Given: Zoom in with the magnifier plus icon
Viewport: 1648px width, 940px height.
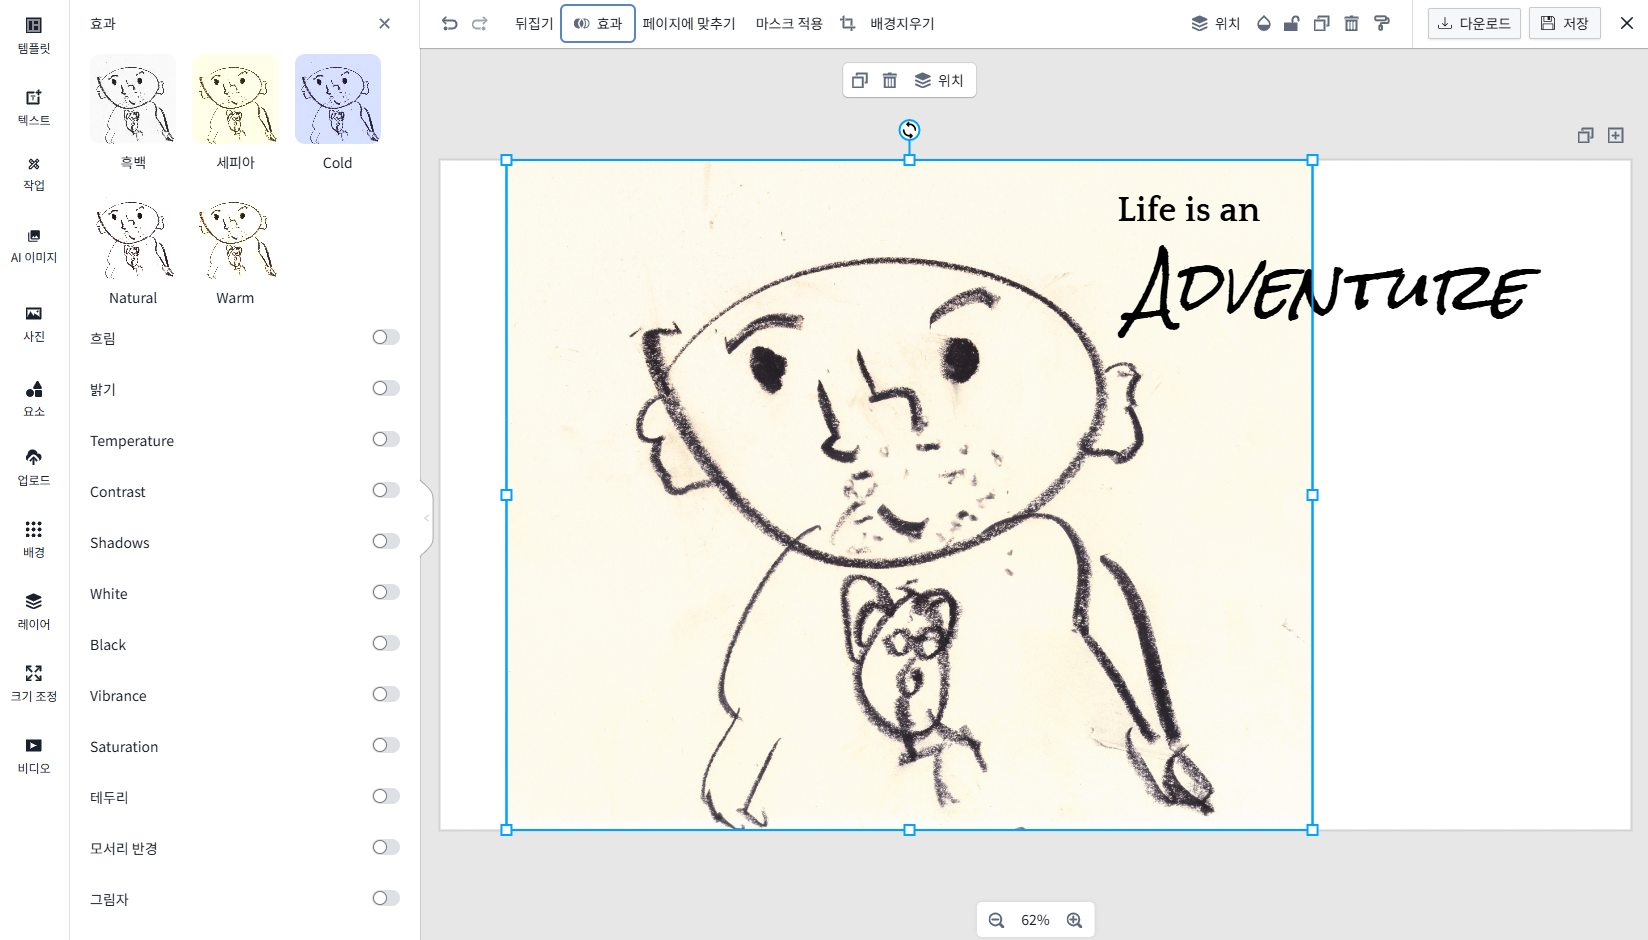Looking at the screenshot, I should 1075,920.
